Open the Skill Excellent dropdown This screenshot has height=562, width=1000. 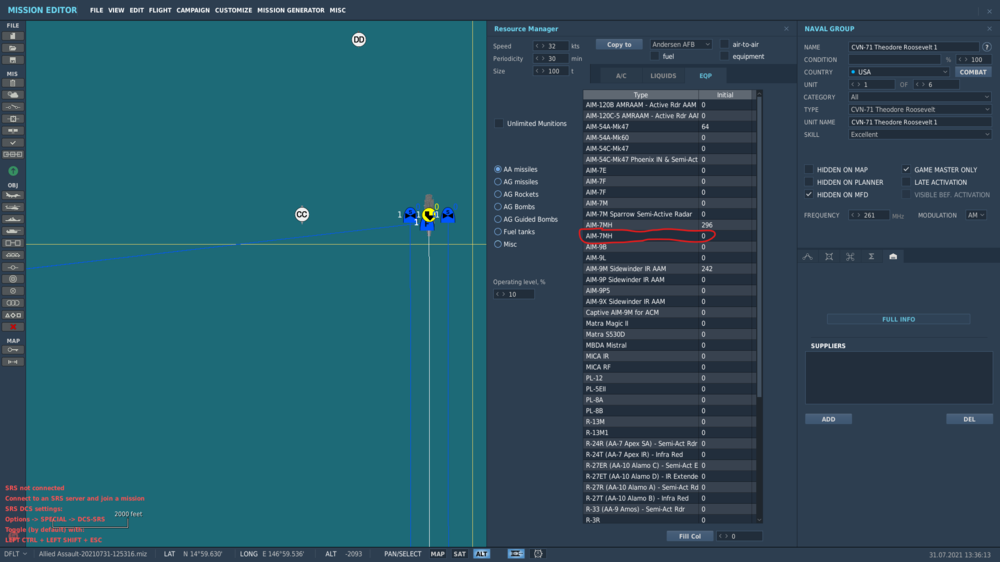click(920, 135)
